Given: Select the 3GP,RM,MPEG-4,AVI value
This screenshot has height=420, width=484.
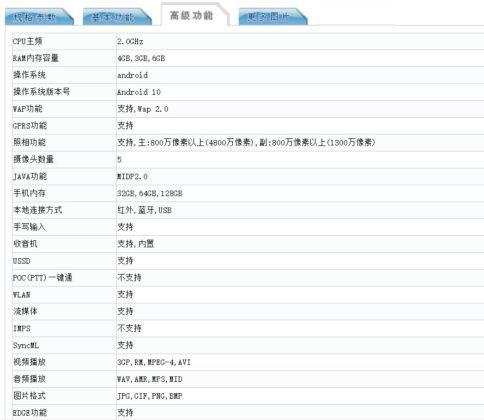Looking at the screenshot, I should (154, 362).
